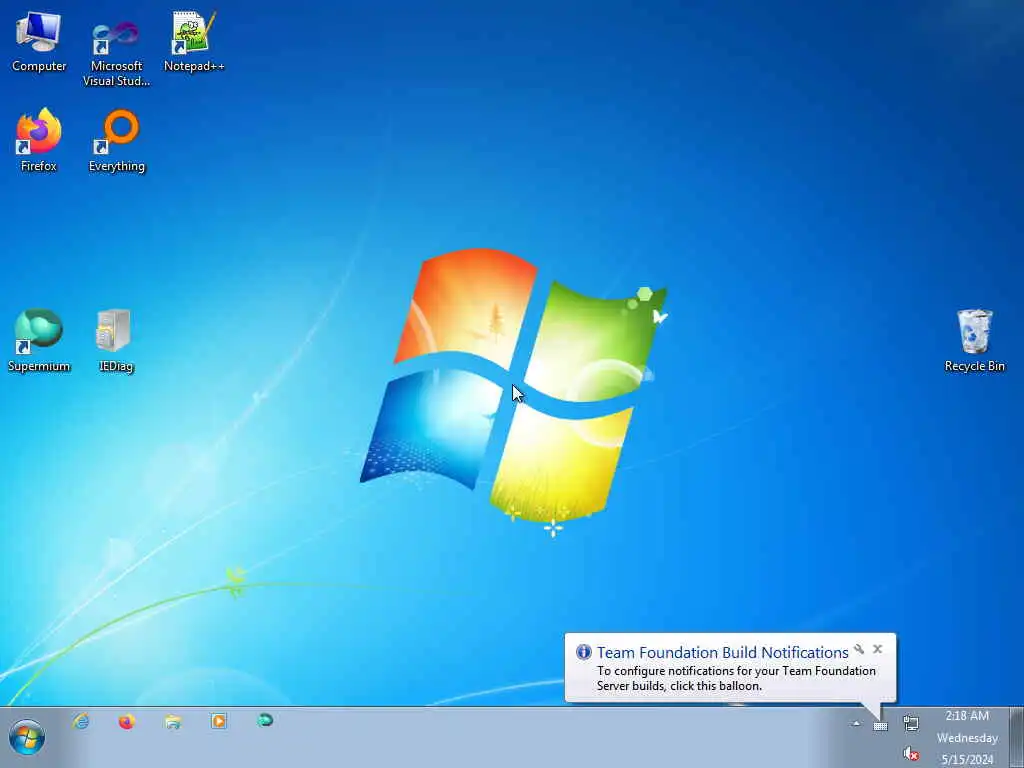Select the Notepad++ desktop shortcut
The width and height of the screenshot is (1024, 768).
(194, 42)
